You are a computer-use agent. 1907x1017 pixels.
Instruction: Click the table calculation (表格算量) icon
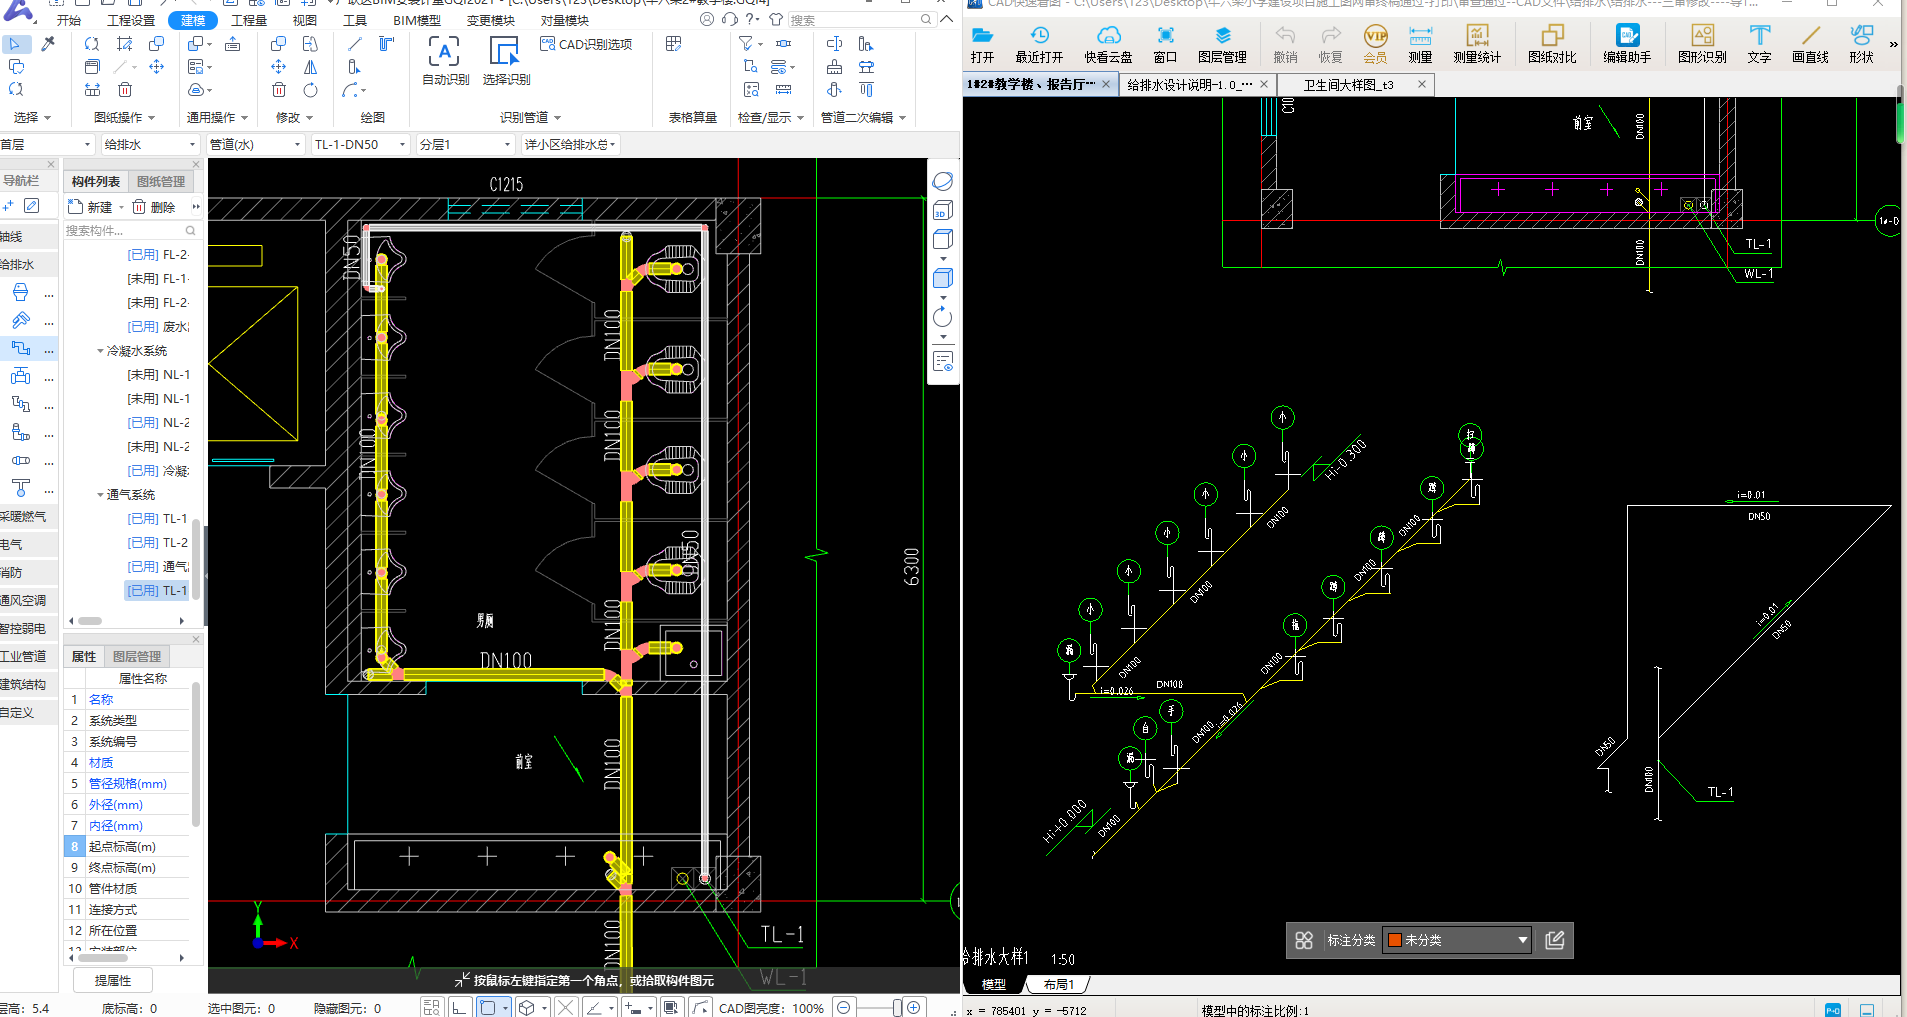[x=674, y=44]
